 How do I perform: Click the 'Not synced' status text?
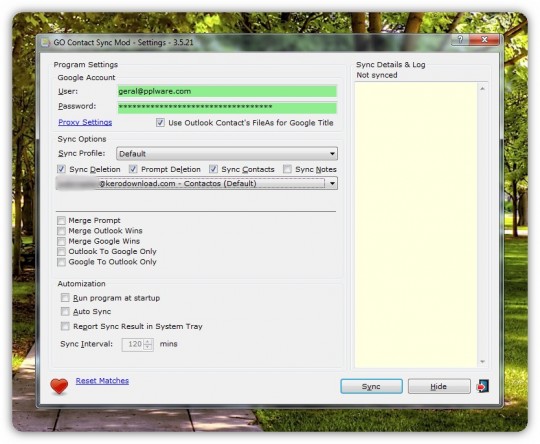(x=377, y=75)
